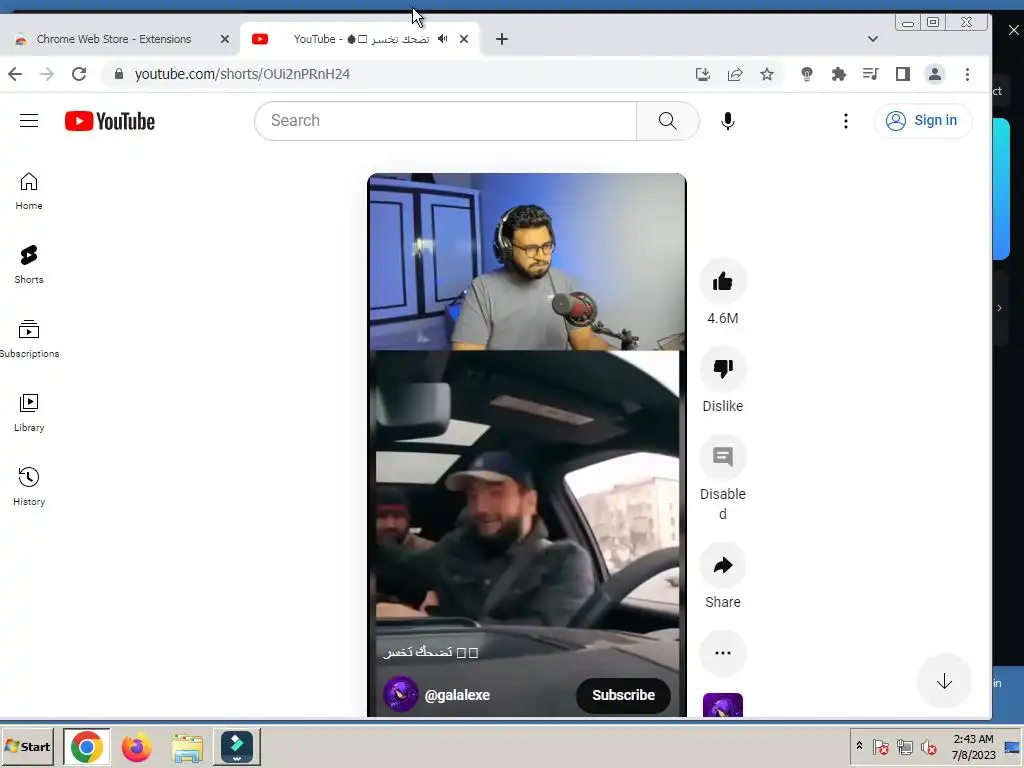Click the lightbulb extension icon
The image size is (1024, 768).
[x=807, y=74]
